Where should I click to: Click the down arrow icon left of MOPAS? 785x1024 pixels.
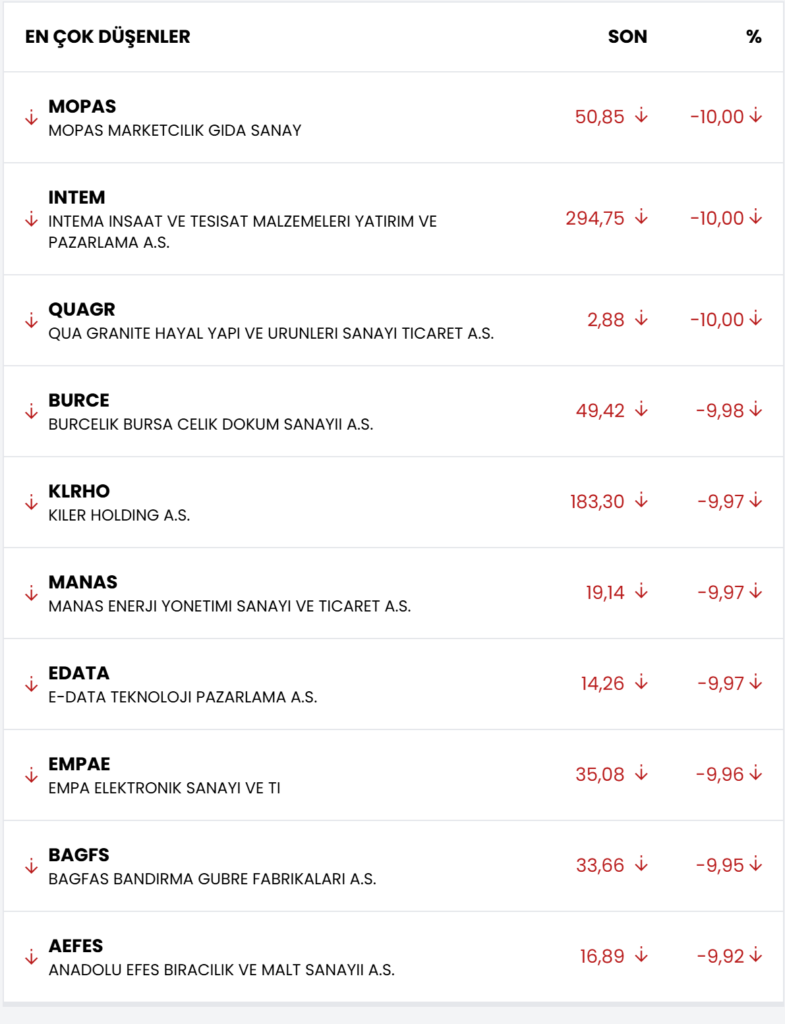click(31, 117)
